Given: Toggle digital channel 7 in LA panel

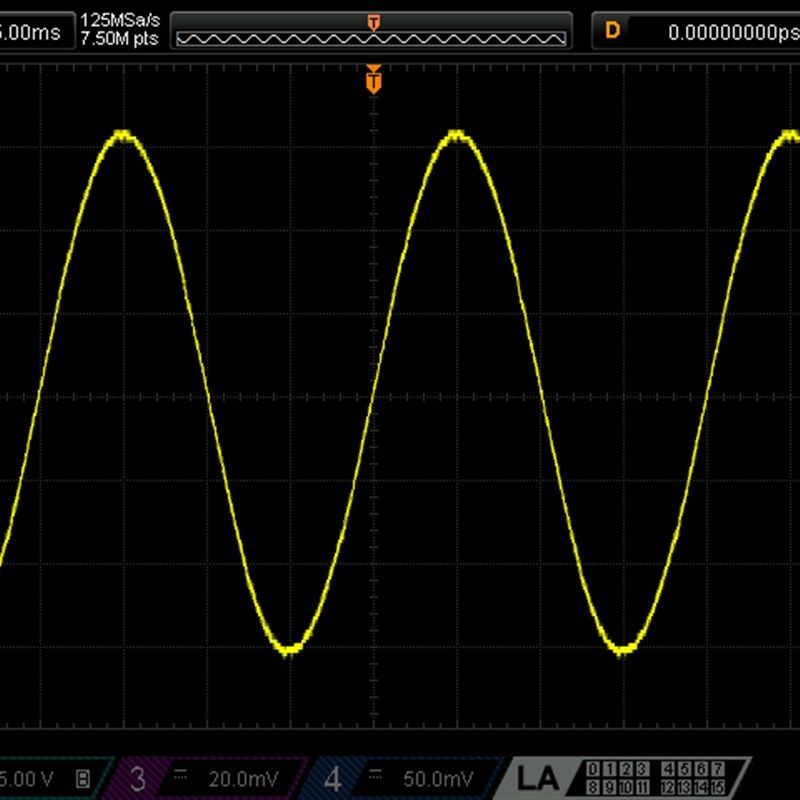Looking at the screenshot, I should tap(718, 768).
